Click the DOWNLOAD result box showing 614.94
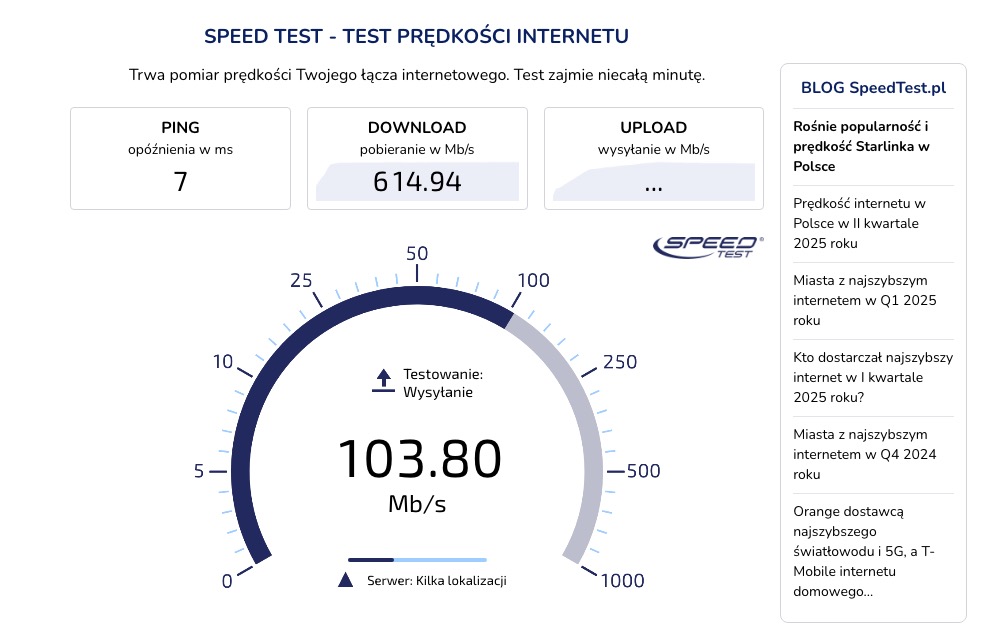This screenshot has width=985, height=636. (417, 158)
